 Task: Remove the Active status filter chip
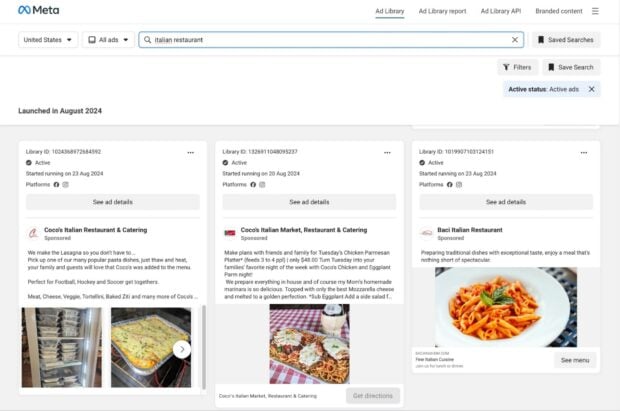coord(592,89)
